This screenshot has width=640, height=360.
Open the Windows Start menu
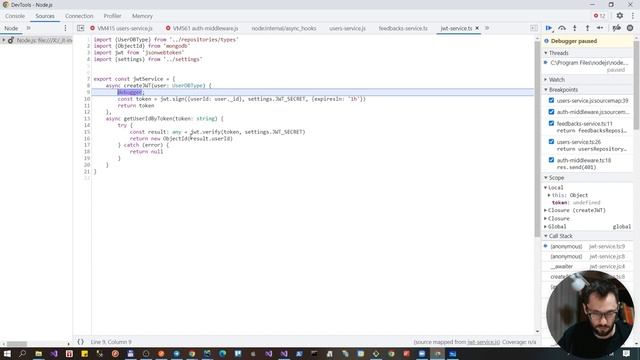click(7, 353)
